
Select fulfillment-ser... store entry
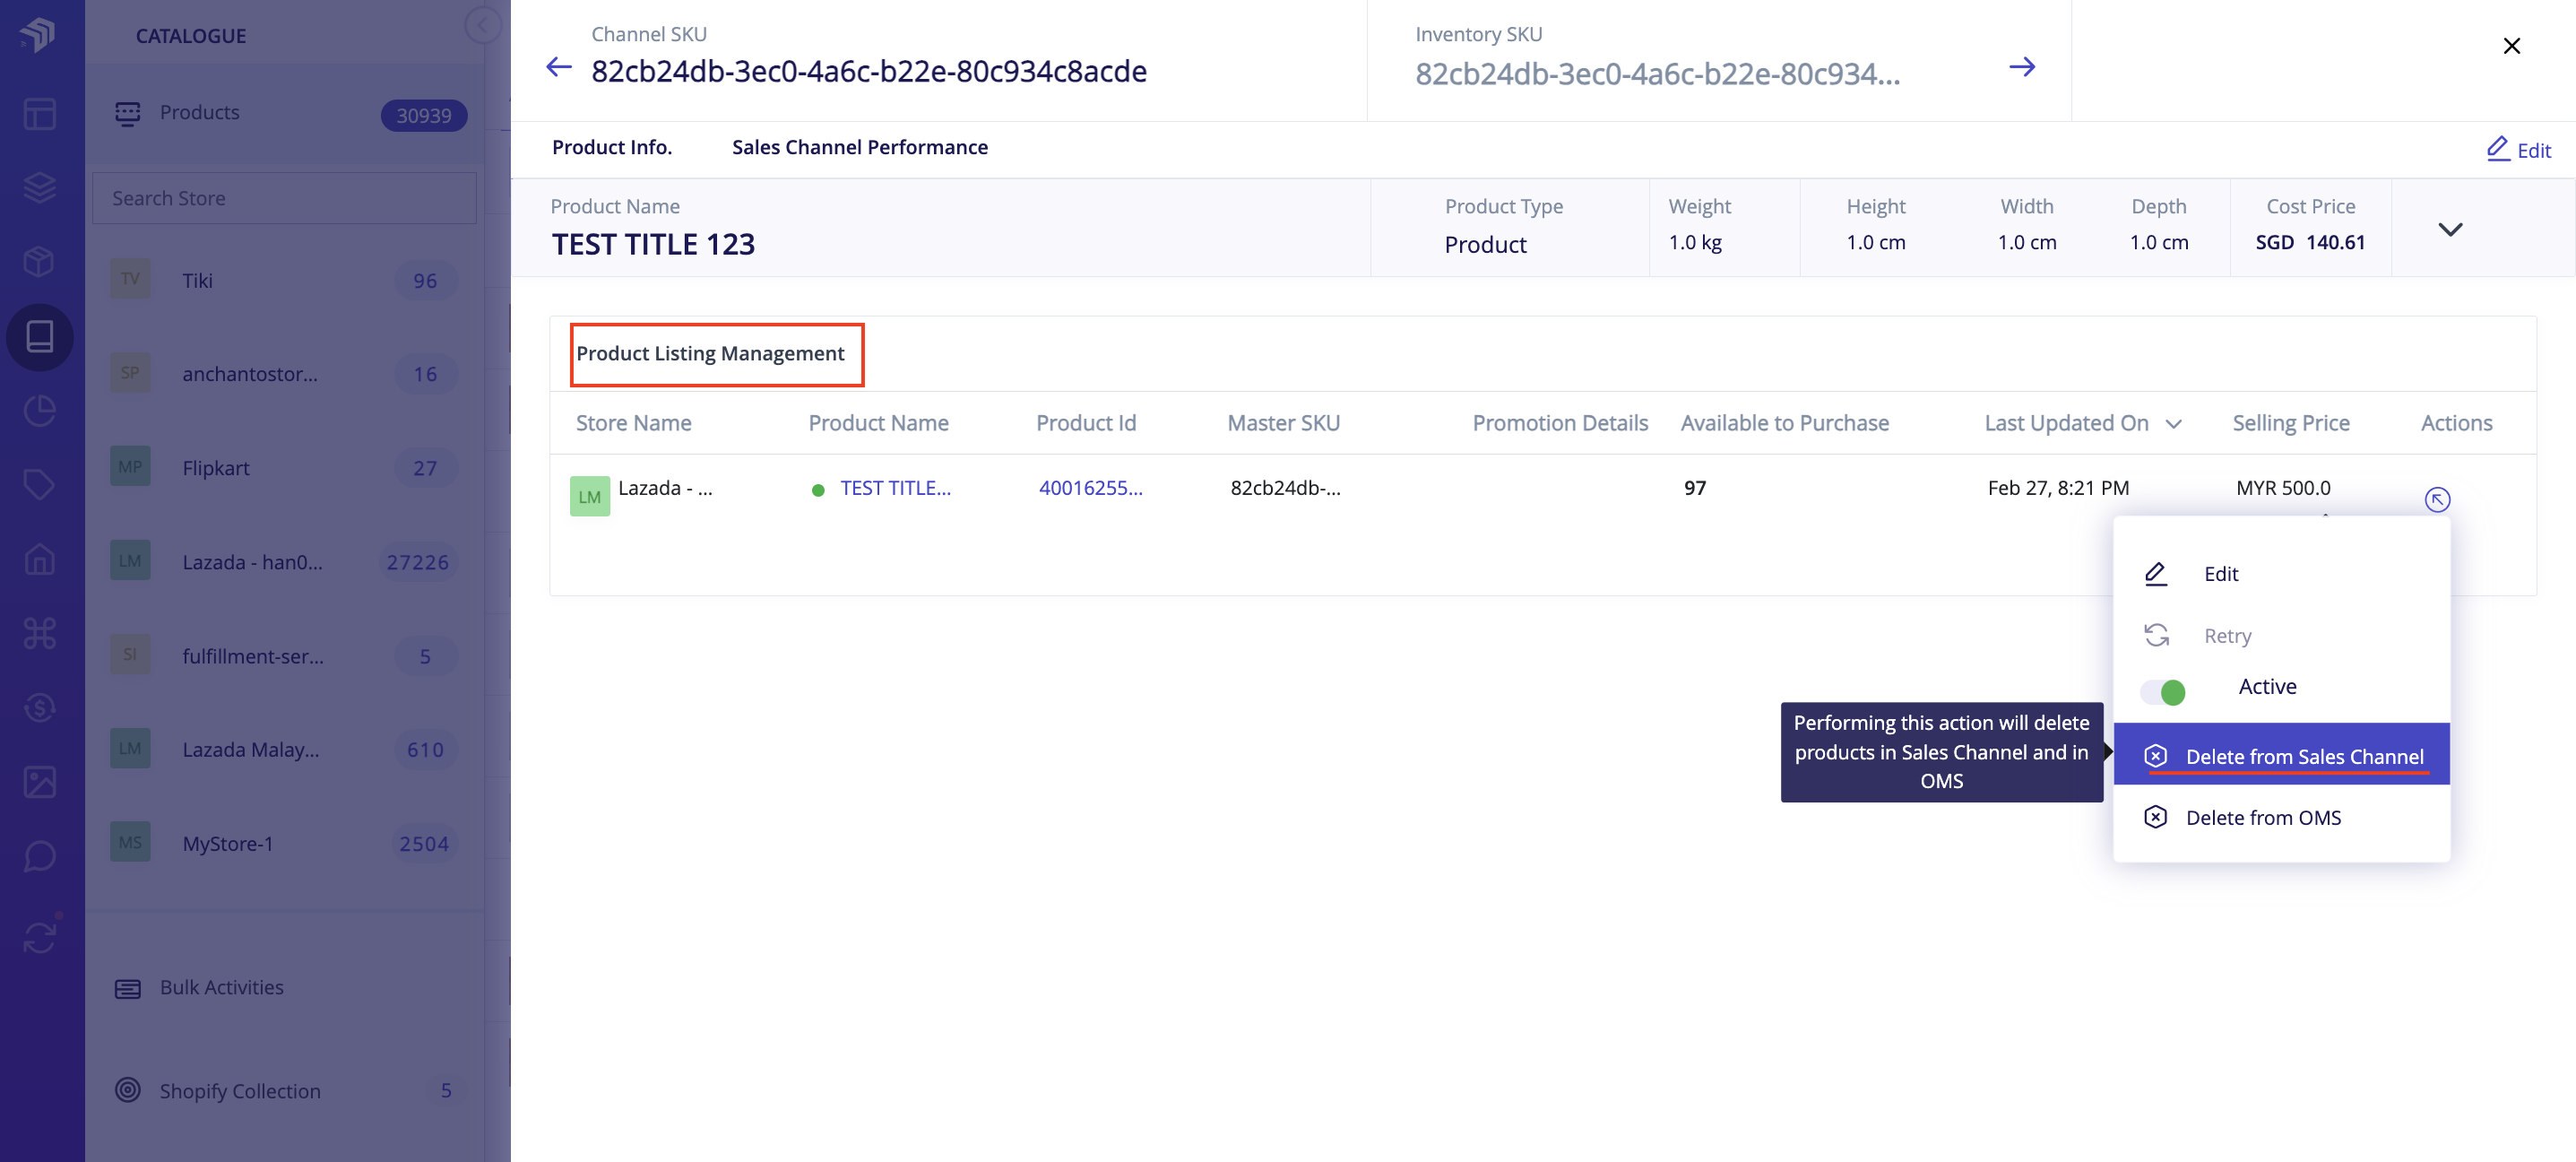[285, 655]
